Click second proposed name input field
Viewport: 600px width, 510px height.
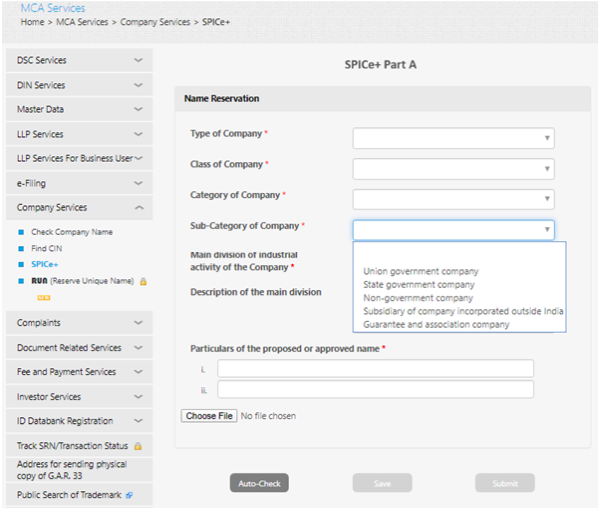coord(375,390)
